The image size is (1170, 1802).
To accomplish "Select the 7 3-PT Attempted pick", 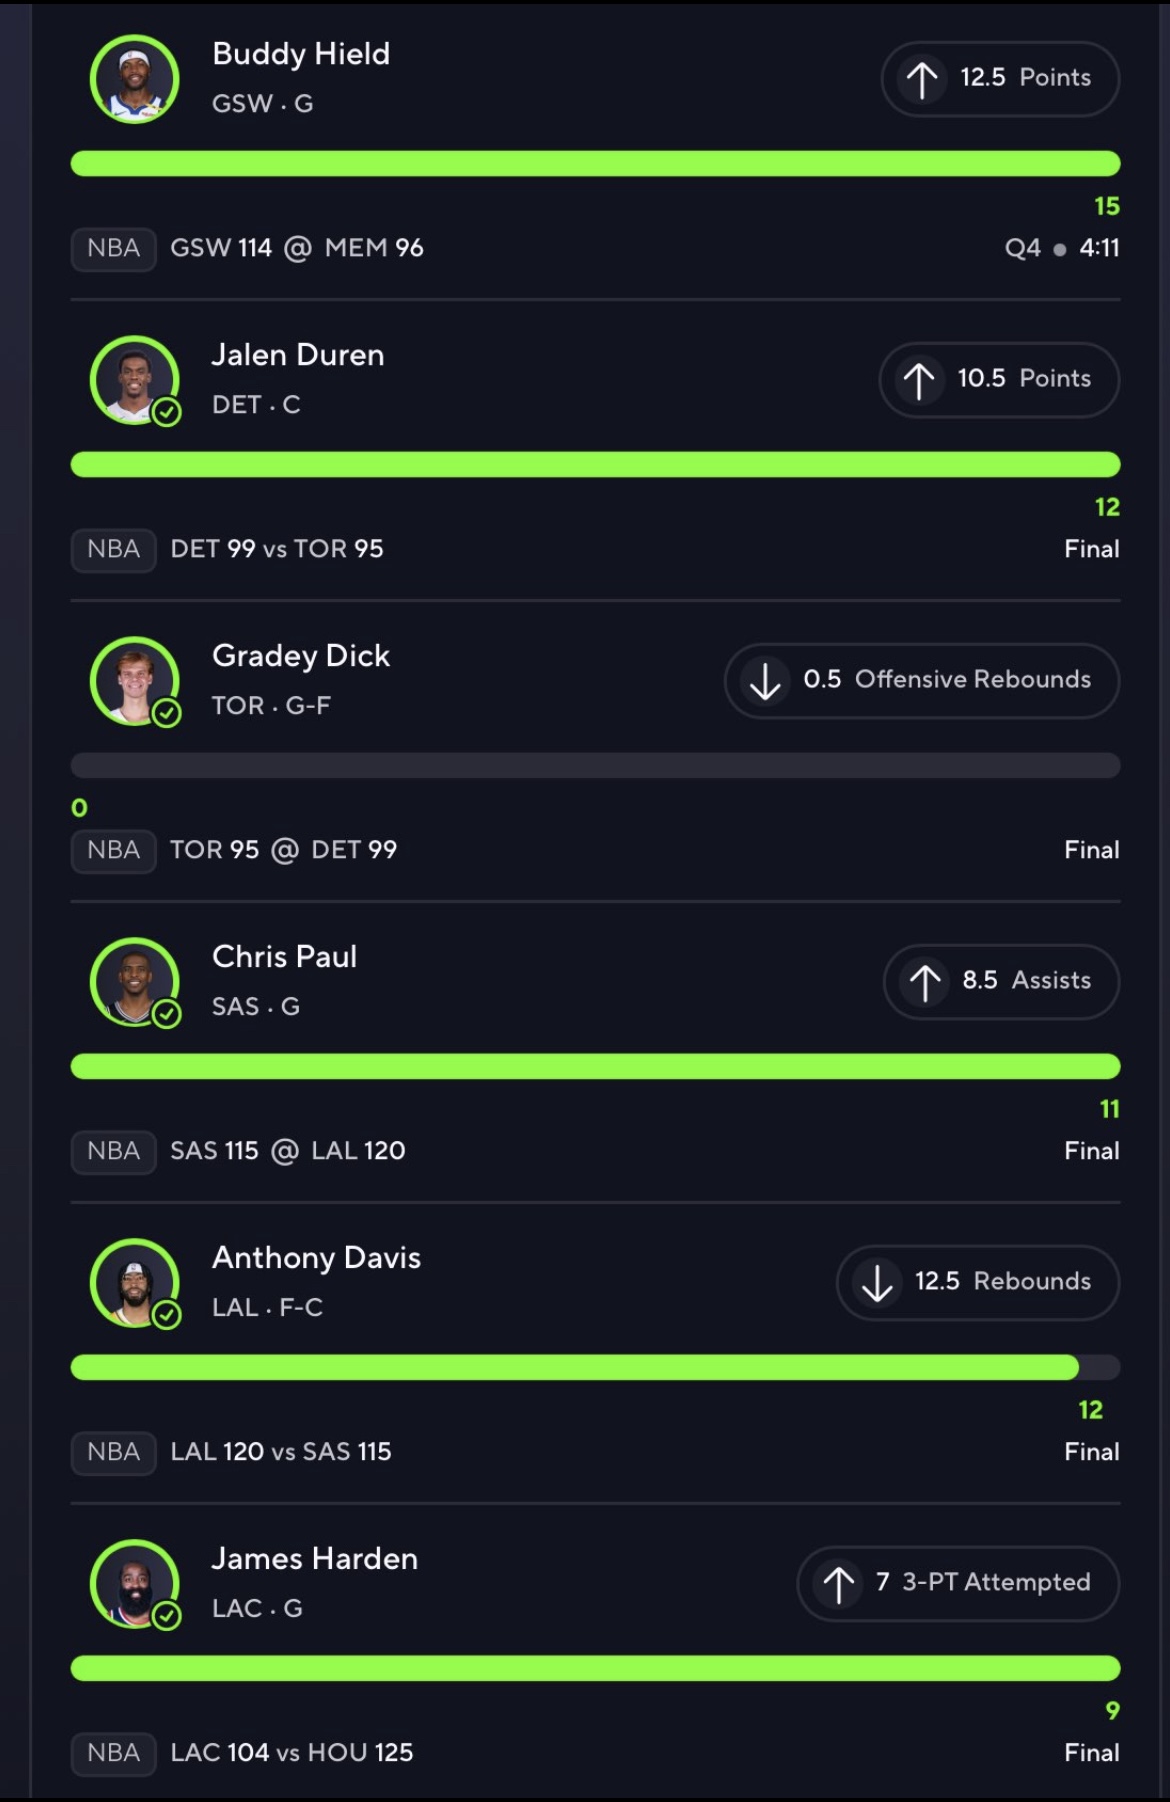I will pyautogui.click(x=958, y=1584).
